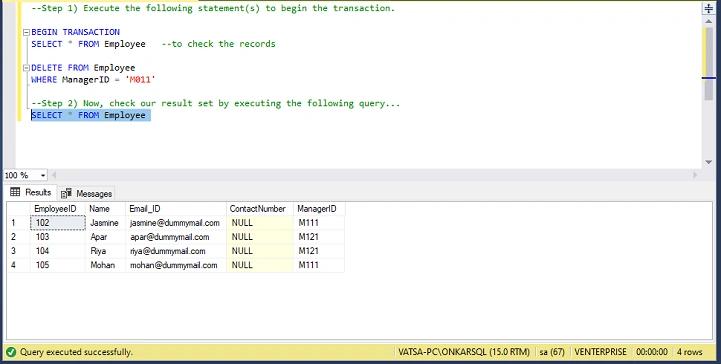This screenshot has width=721, height=364.
Task: Click the split editor window icon
Action: click(x=709, y=9)
